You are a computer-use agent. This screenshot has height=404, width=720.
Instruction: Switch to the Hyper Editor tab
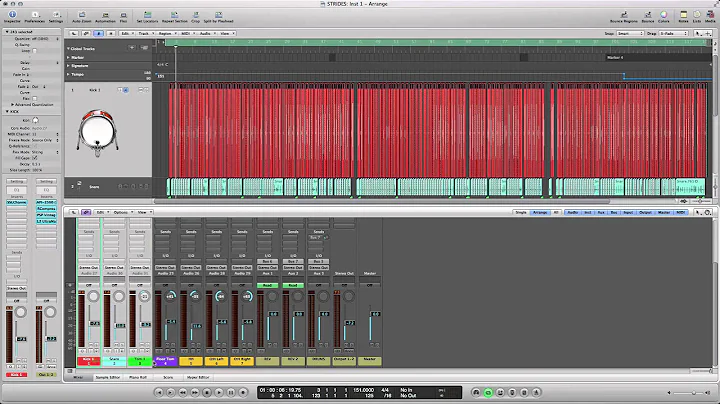pyautogui.click(x=198, y=377)
